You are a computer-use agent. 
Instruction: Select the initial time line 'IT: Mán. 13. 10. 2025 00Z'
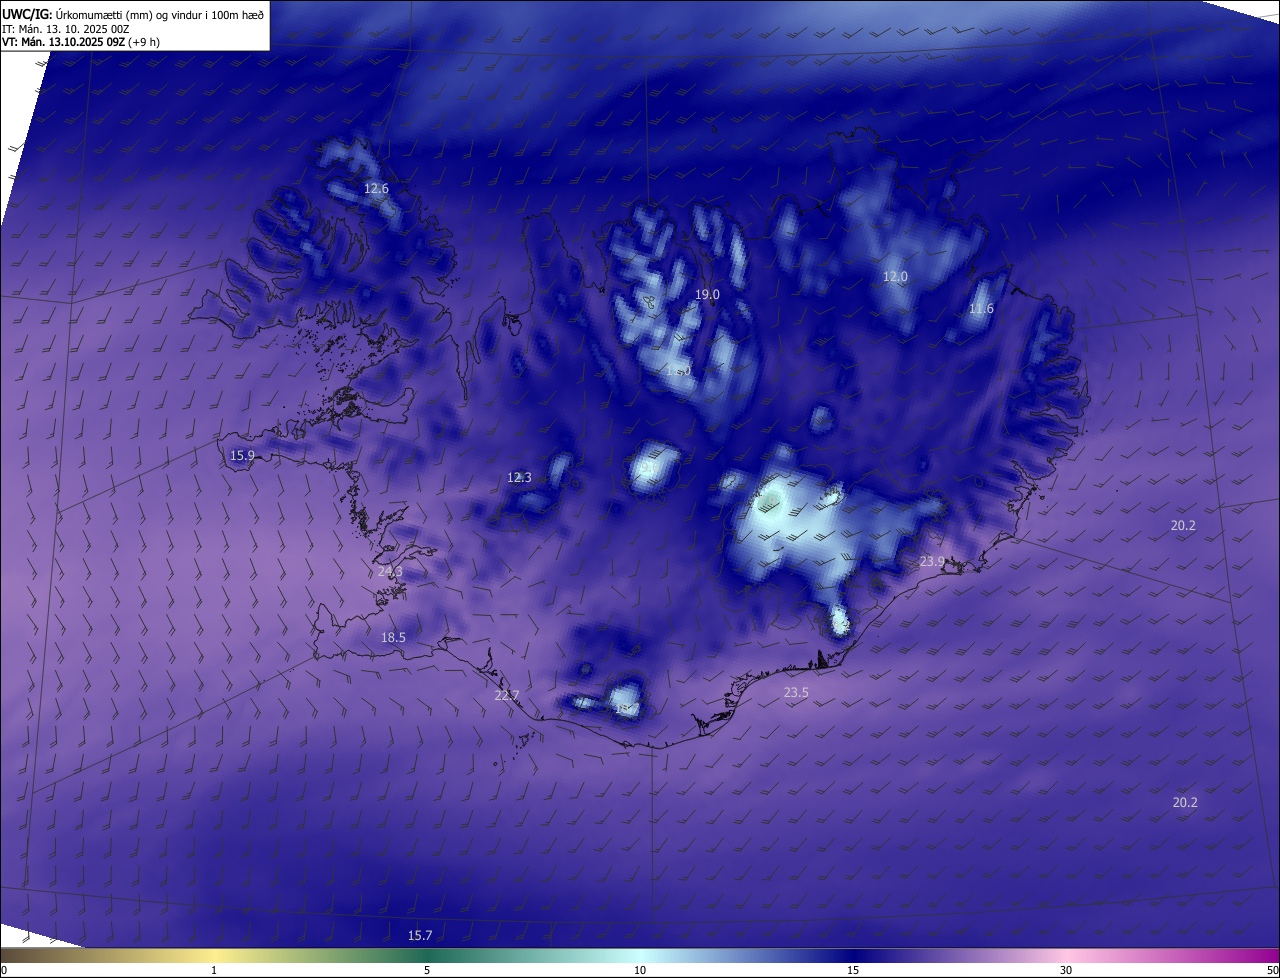(x=66, y=29)
